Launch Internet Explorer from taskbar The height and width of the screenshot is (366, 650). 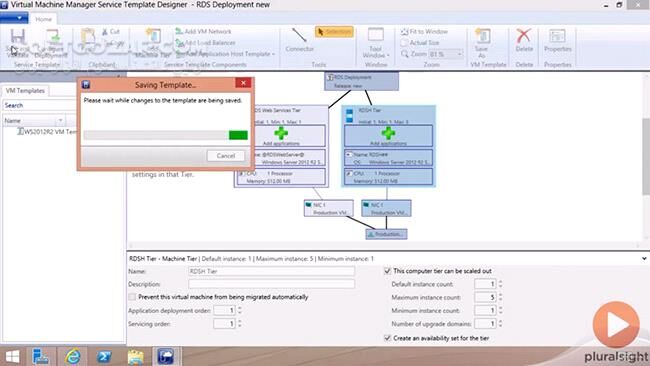pos(73,356)
